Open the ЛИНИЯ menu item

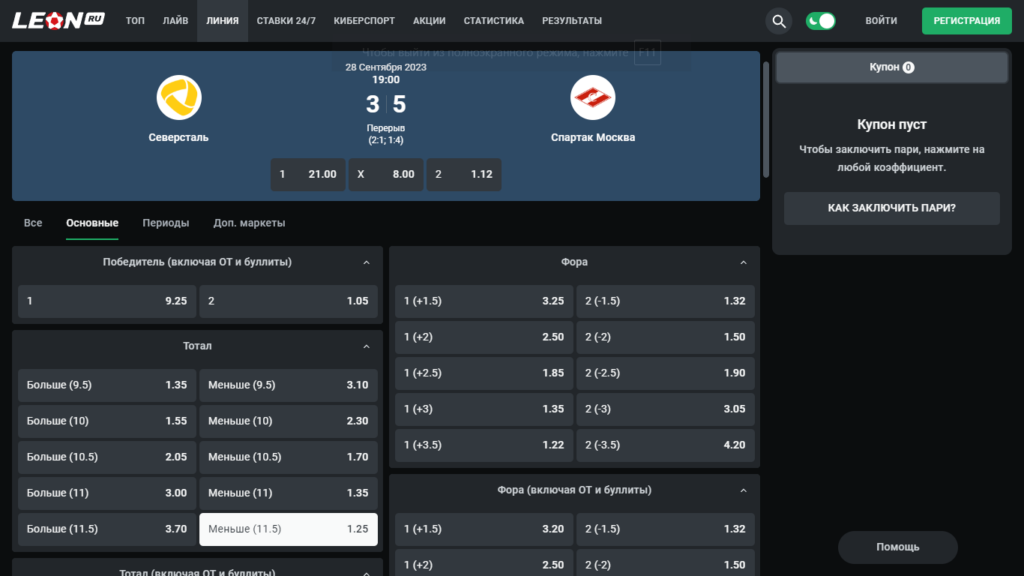point(222,21)
